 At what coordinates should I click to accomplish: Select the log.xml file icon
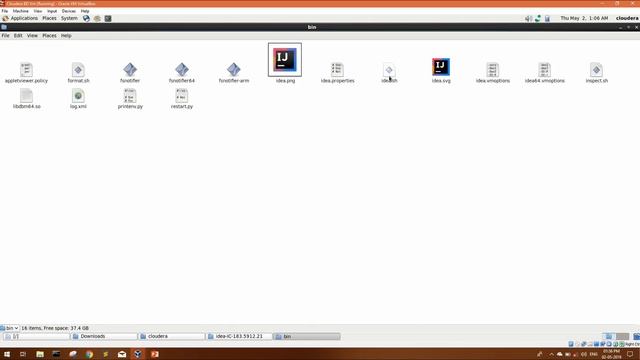pos(78,96)
